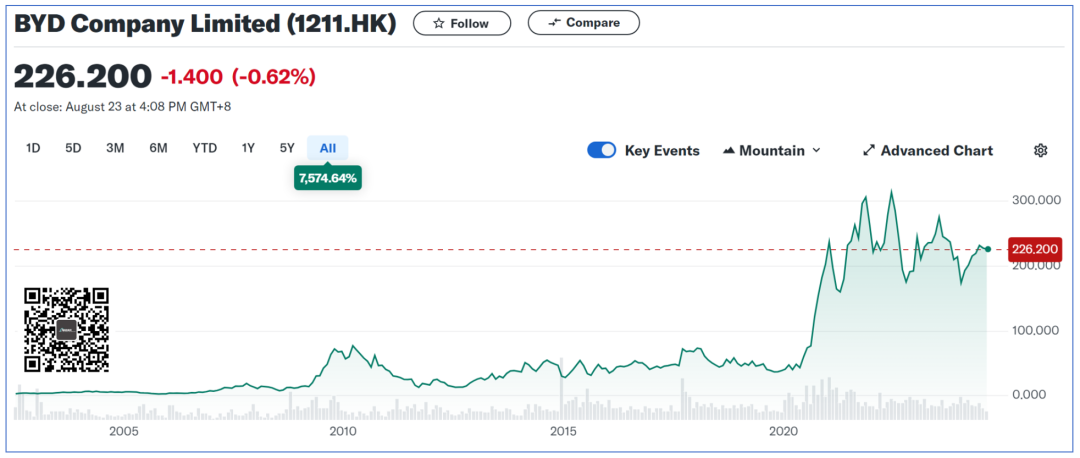Select the 6M range tab
Viewport: 1080px width, 458px height.
point(158,148)
